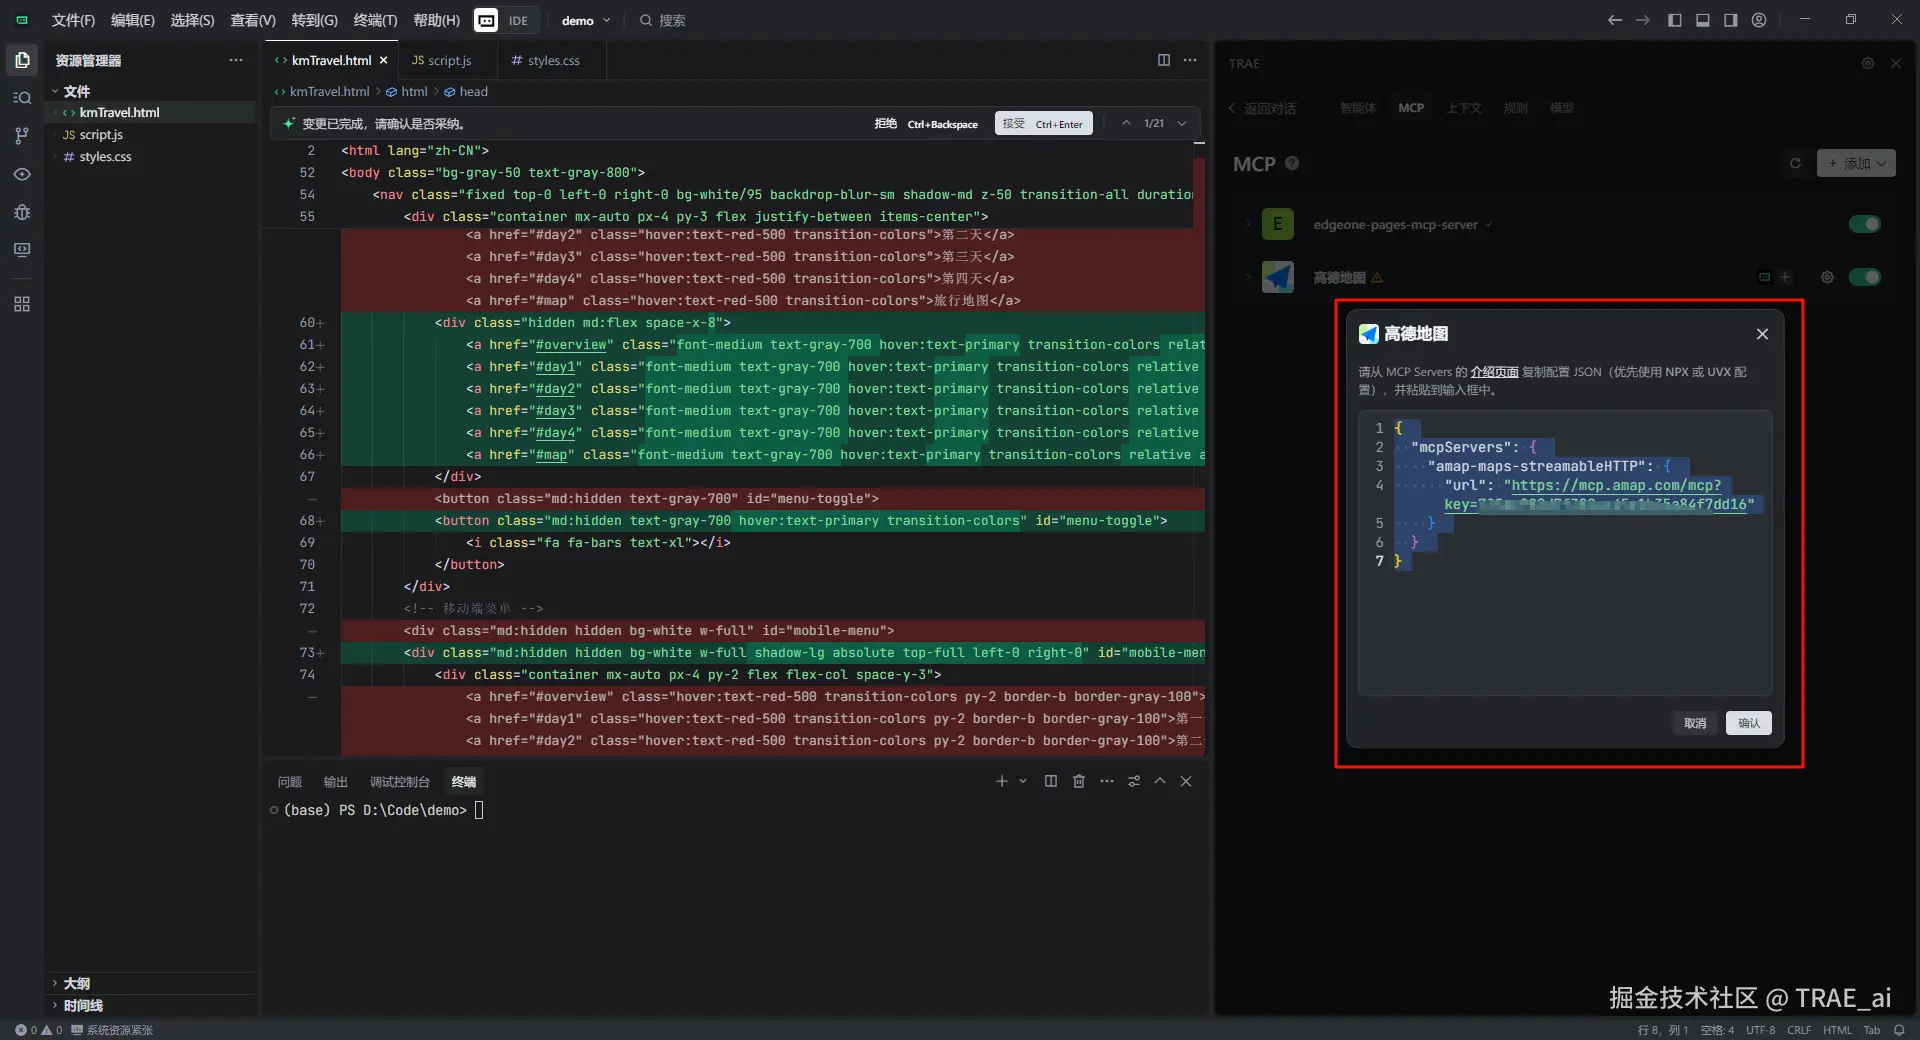Open the Search view in the activity bar
This screenshot has height=1040, width=1920.
(x=22, y=98)
